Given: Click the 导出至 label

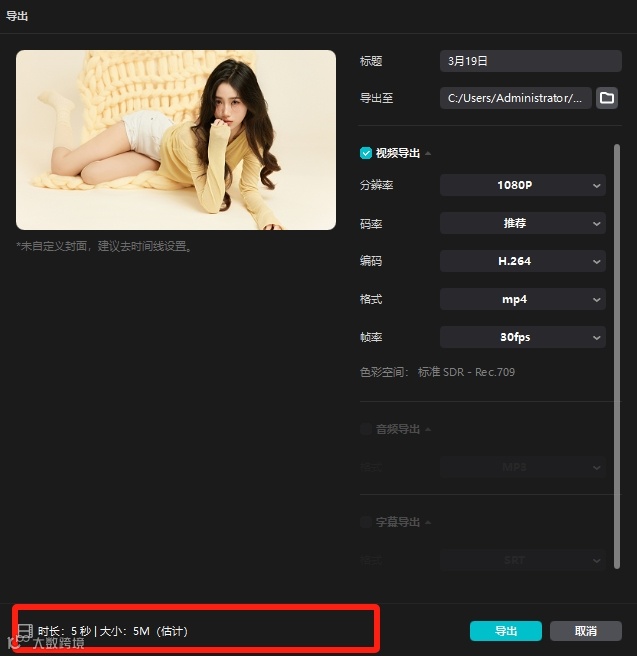Looking at the screenshot, I should pos(376,98).
